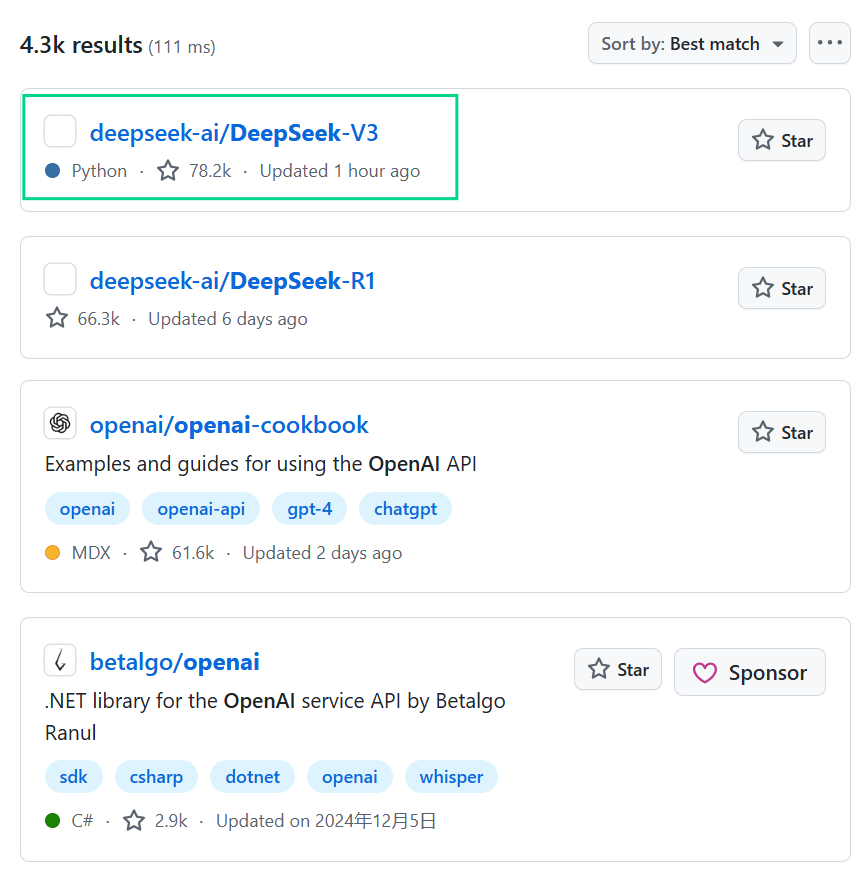Select the chatgpt topic tag
866x887 pixels.
(405, 509)
